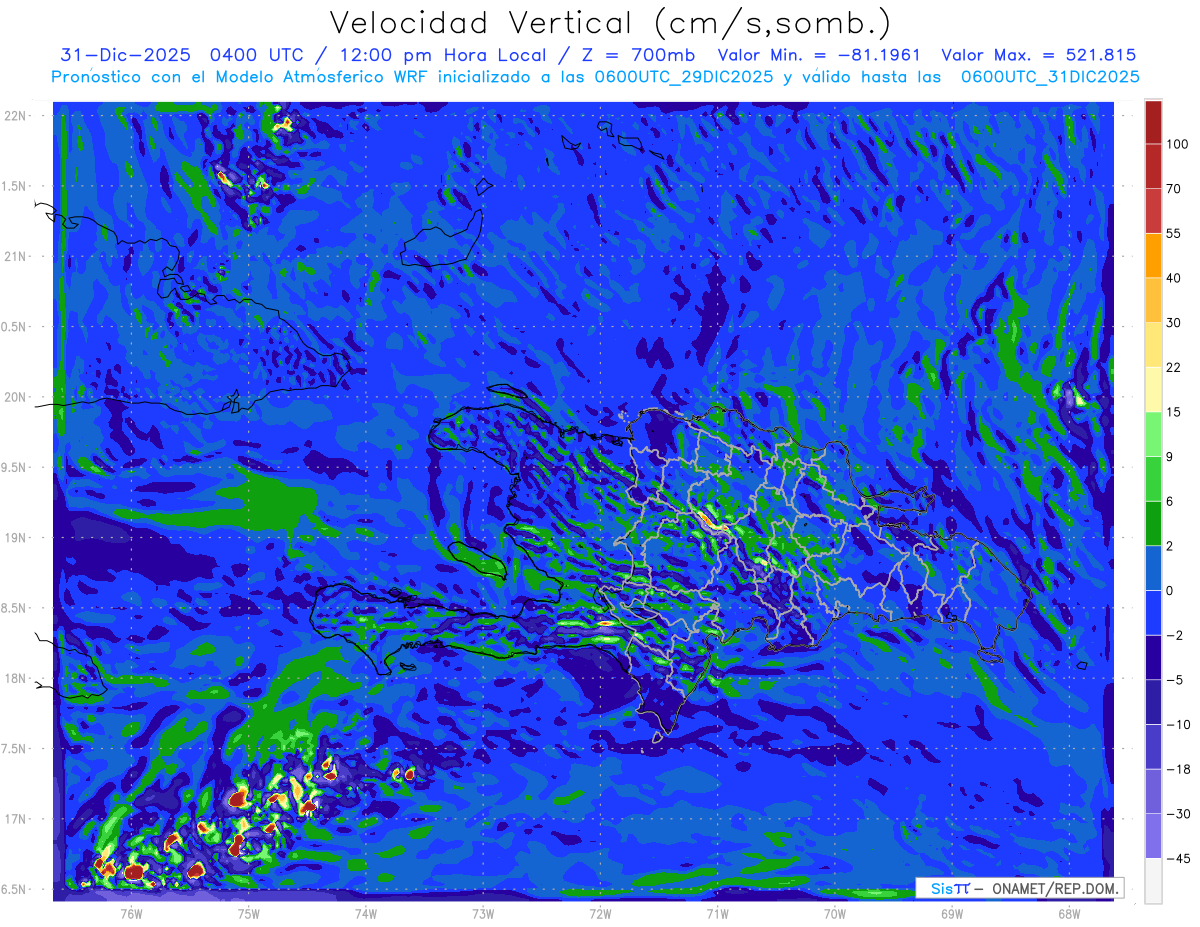Click the "69W" longitude label

pyautogui.click(x=952, y=913)
